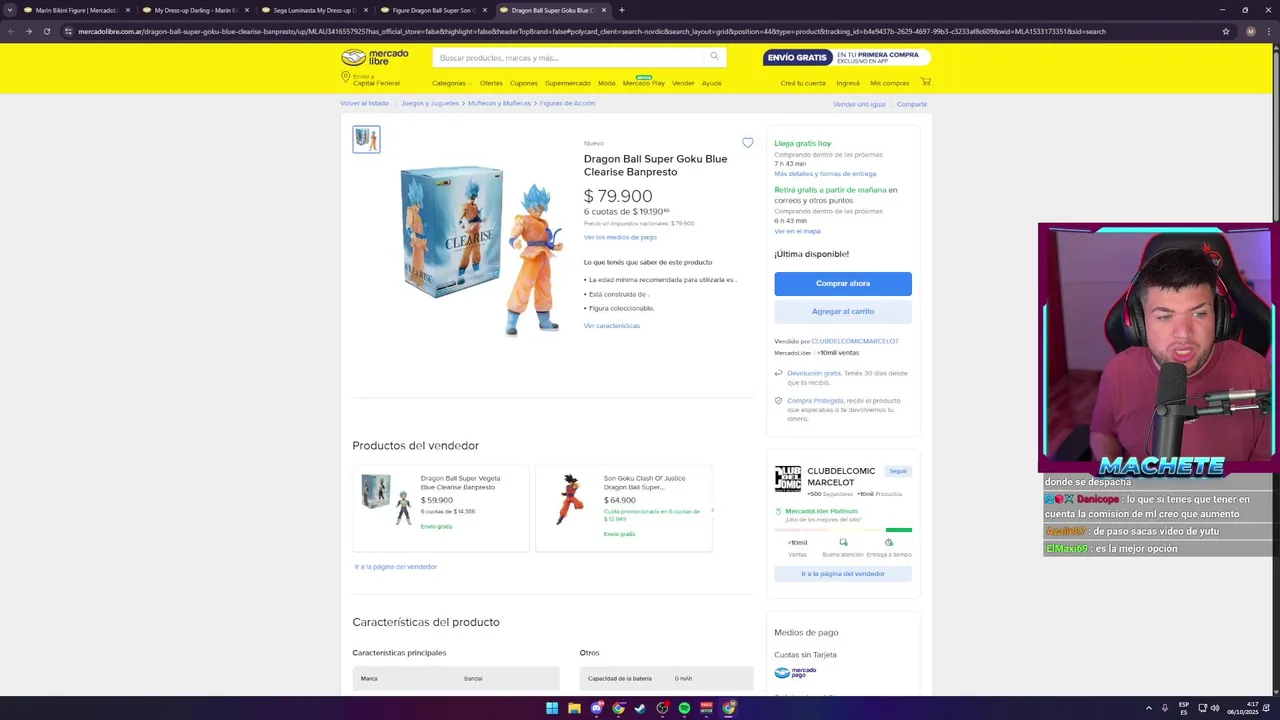Click MercadoLíder Platinum badge icon
This screenshot has height=720, width=1280.
(x=778, y=511)
